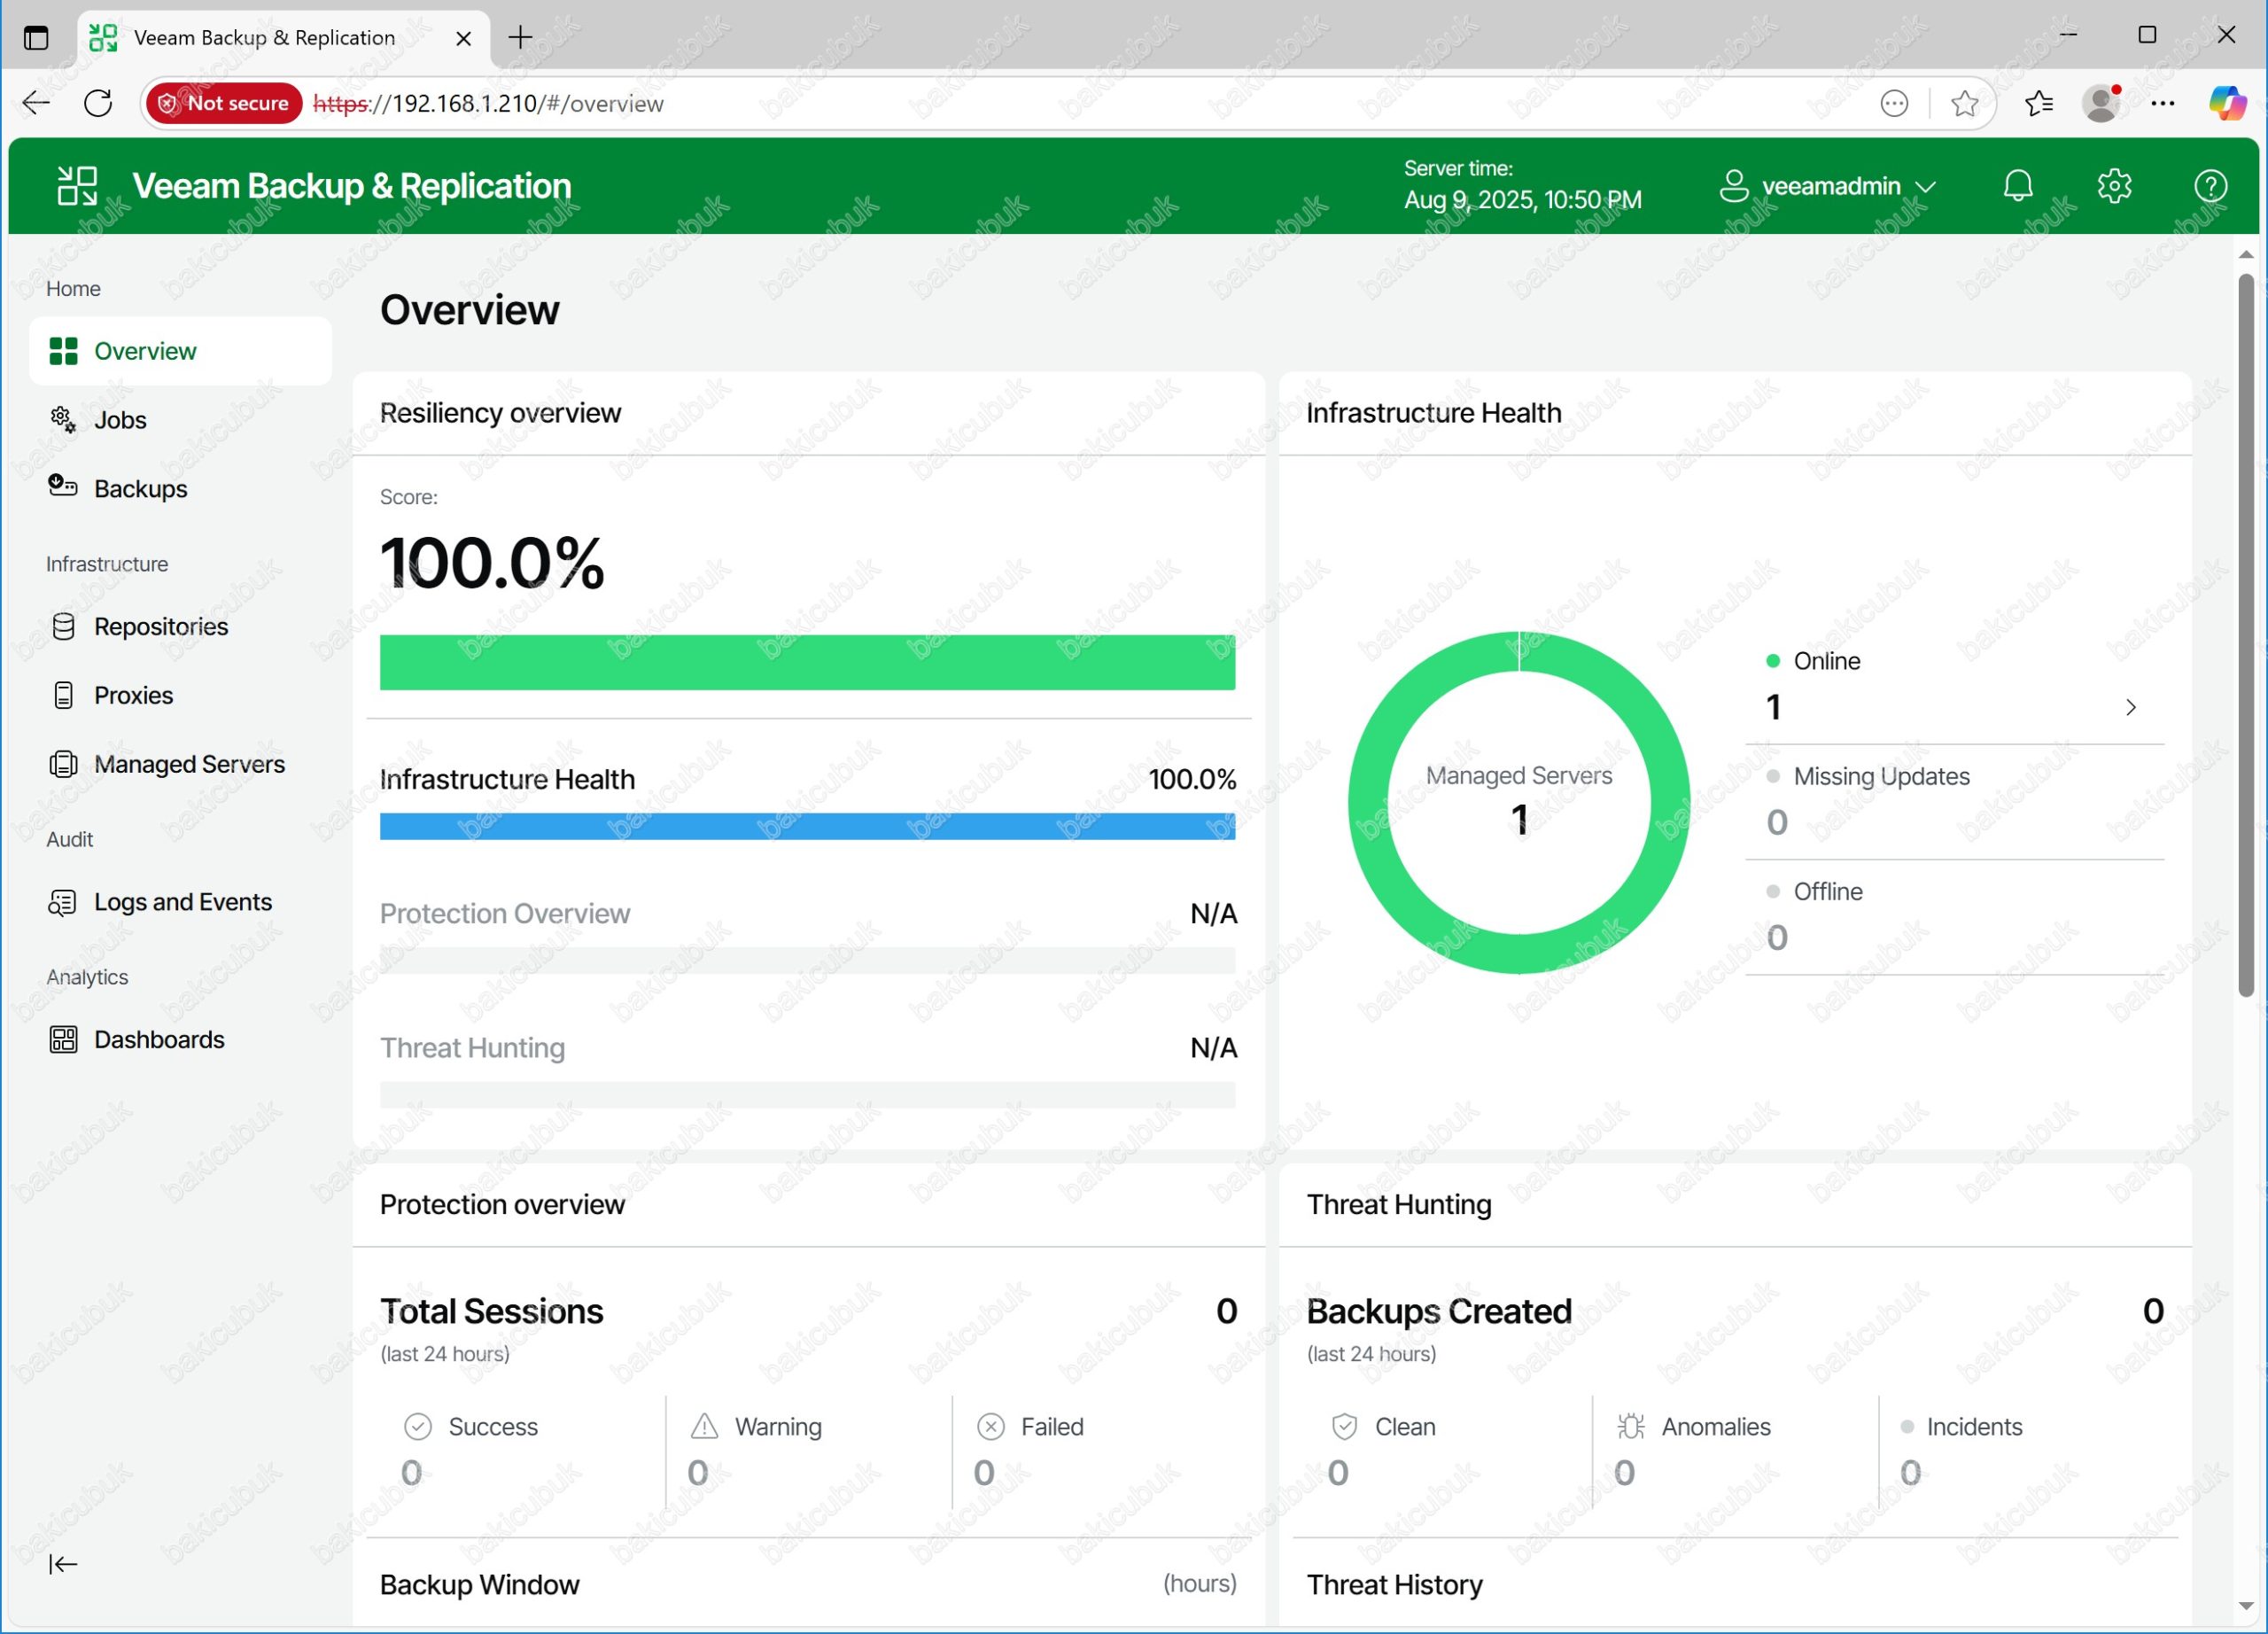Click the blue Infrastructure Health bar
The height and width of the screenshot is (1634, 2268).
coord(807,826)
